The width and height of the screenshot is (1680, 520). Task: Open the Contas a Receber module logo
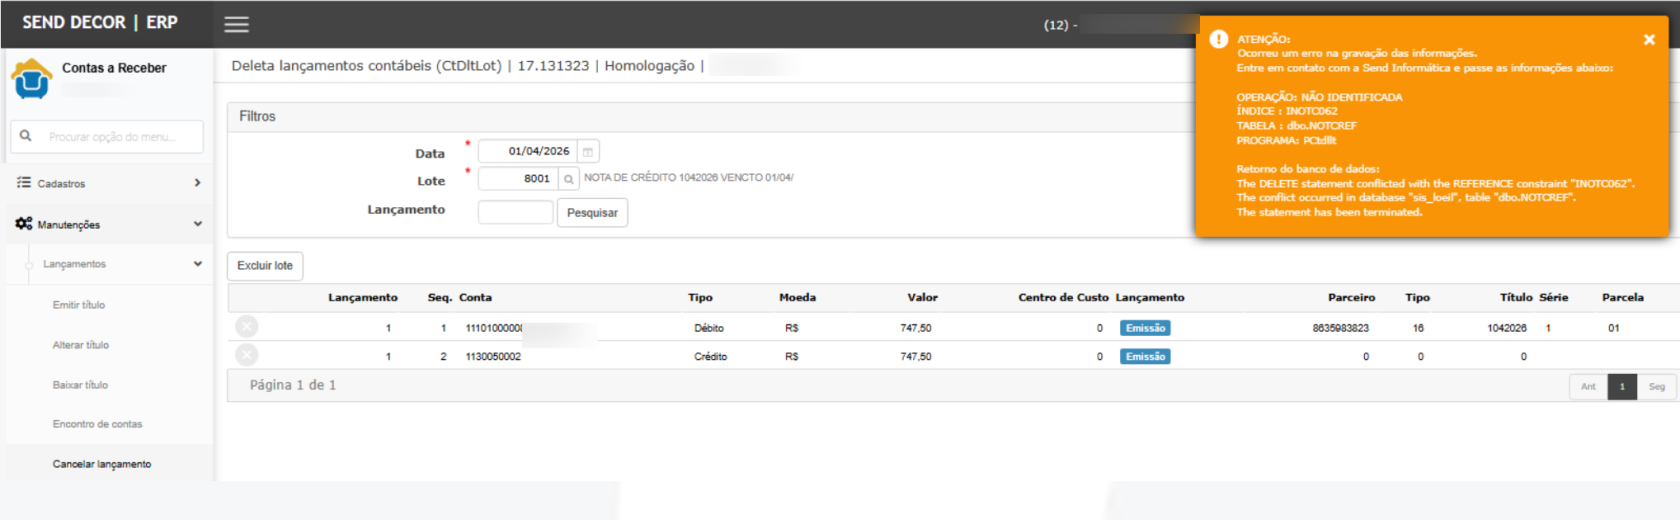click(x=32, y=78)
